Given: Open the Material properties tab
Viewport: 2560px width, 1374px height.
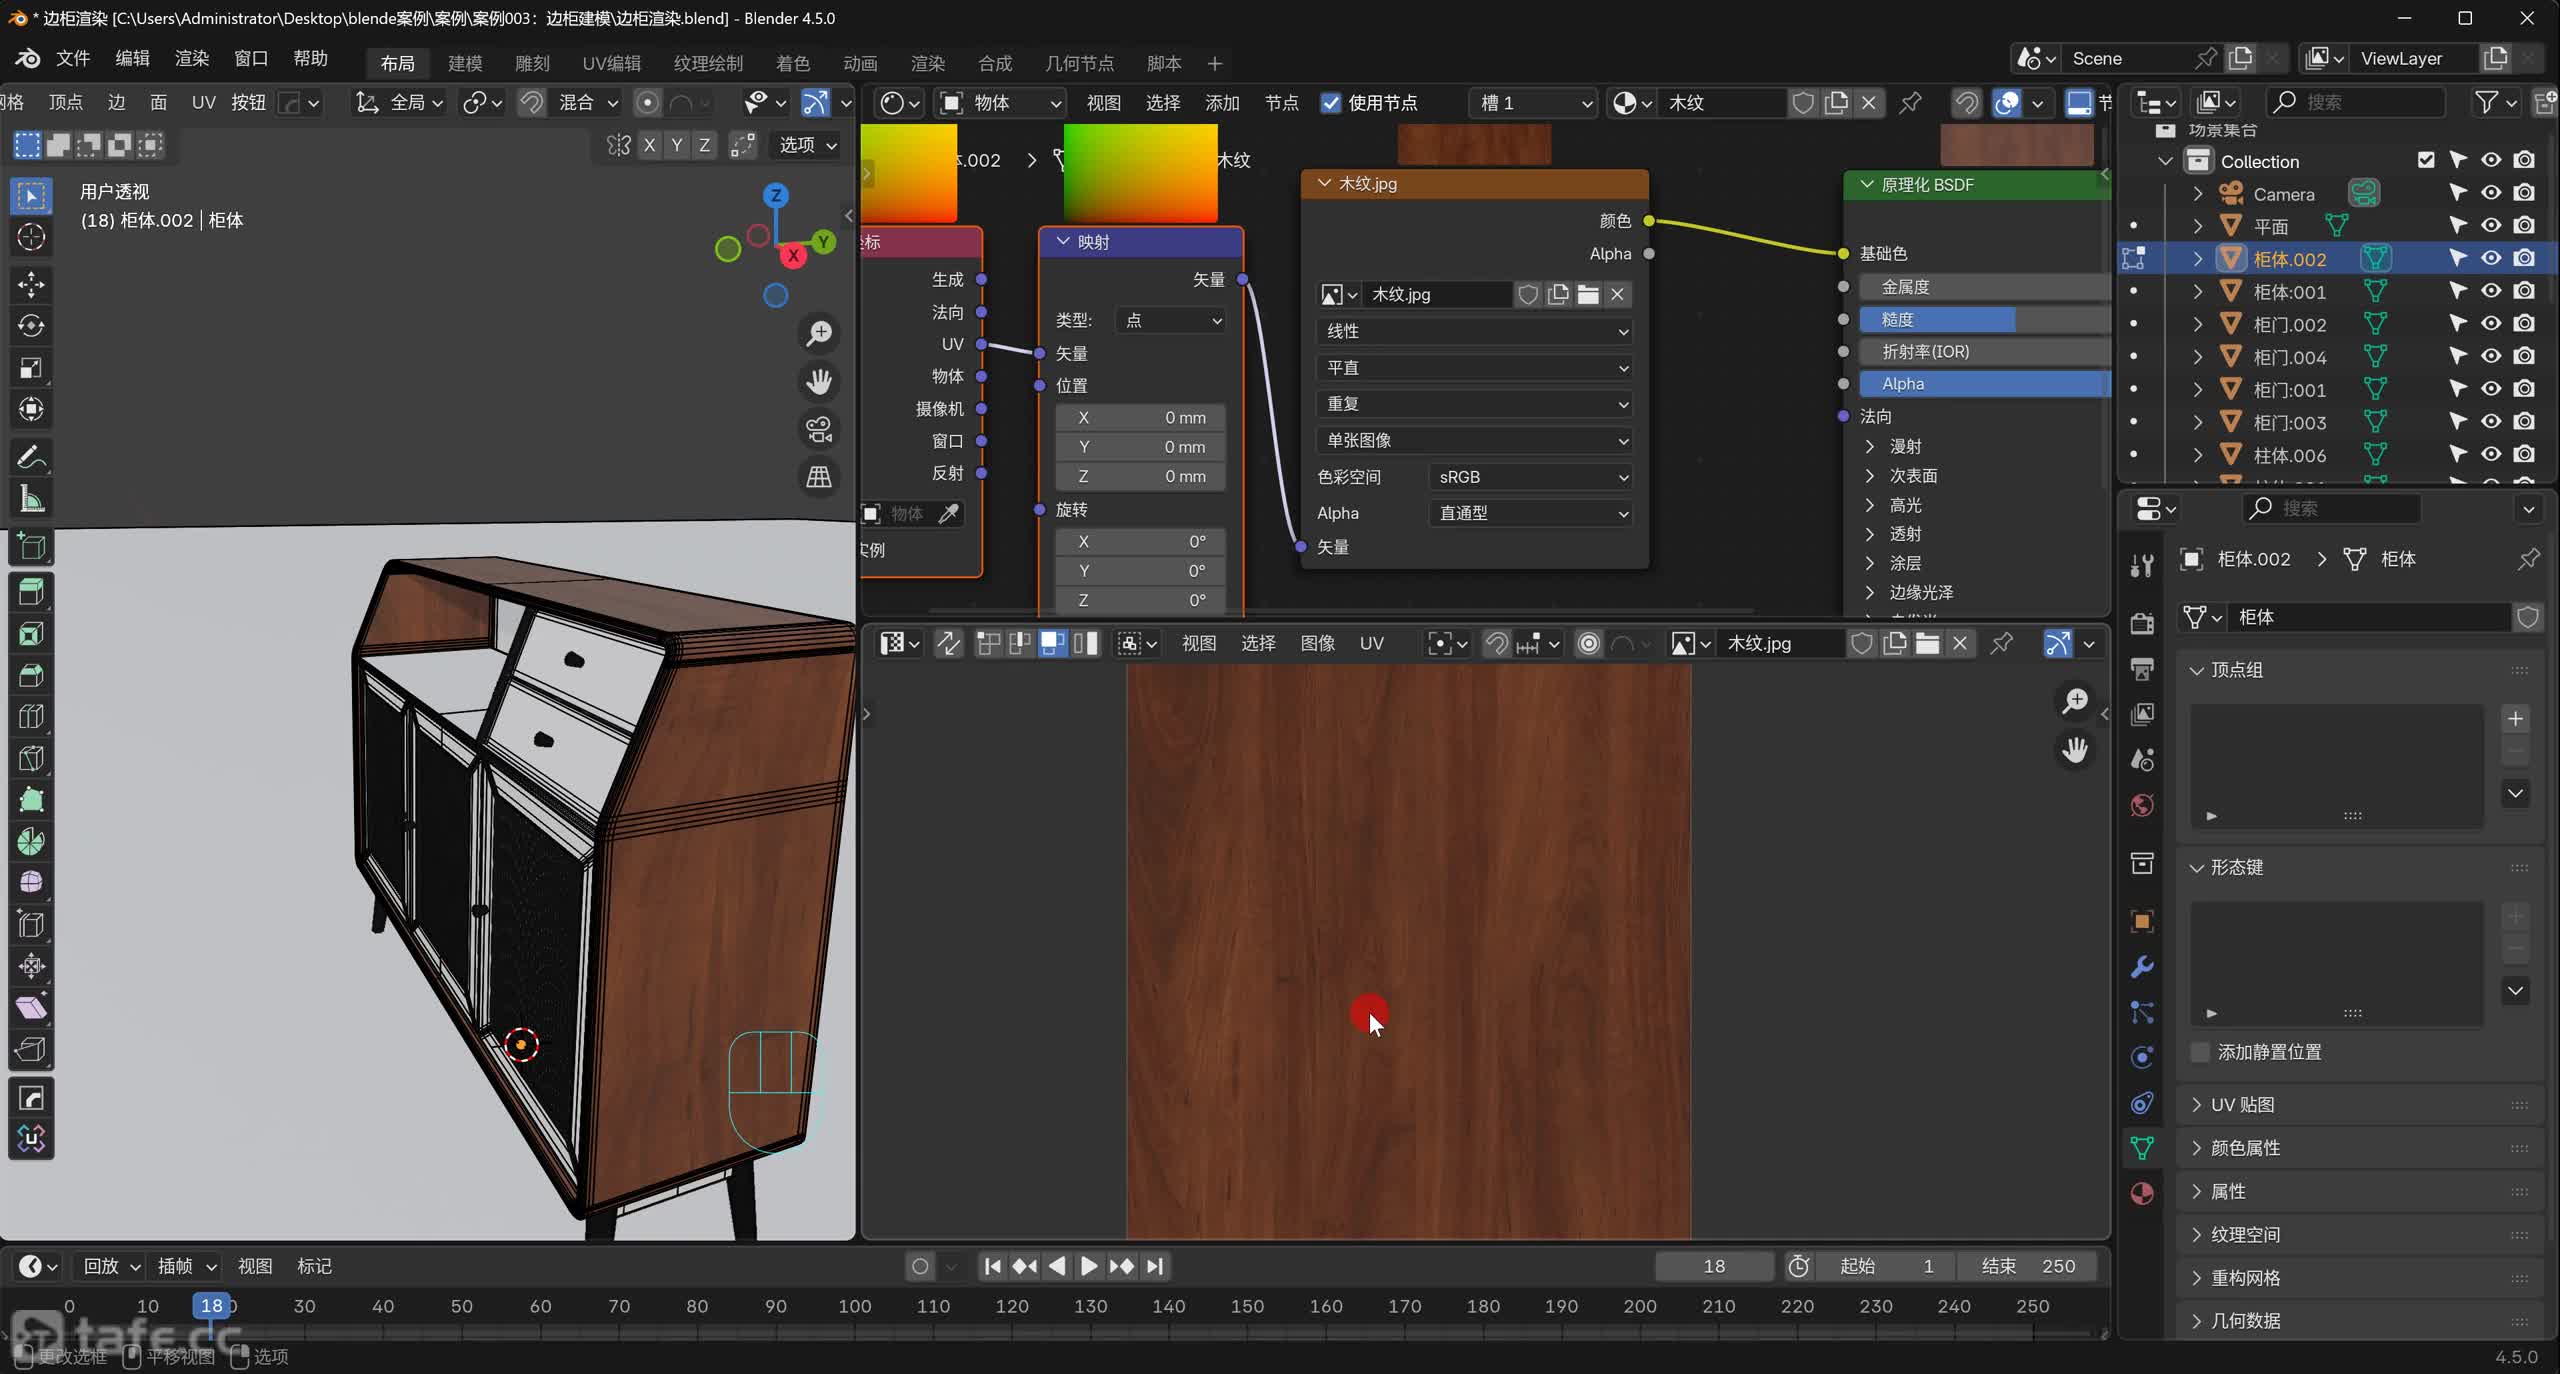Looking at the screenshot, I should click(x=2142, y=1193).
